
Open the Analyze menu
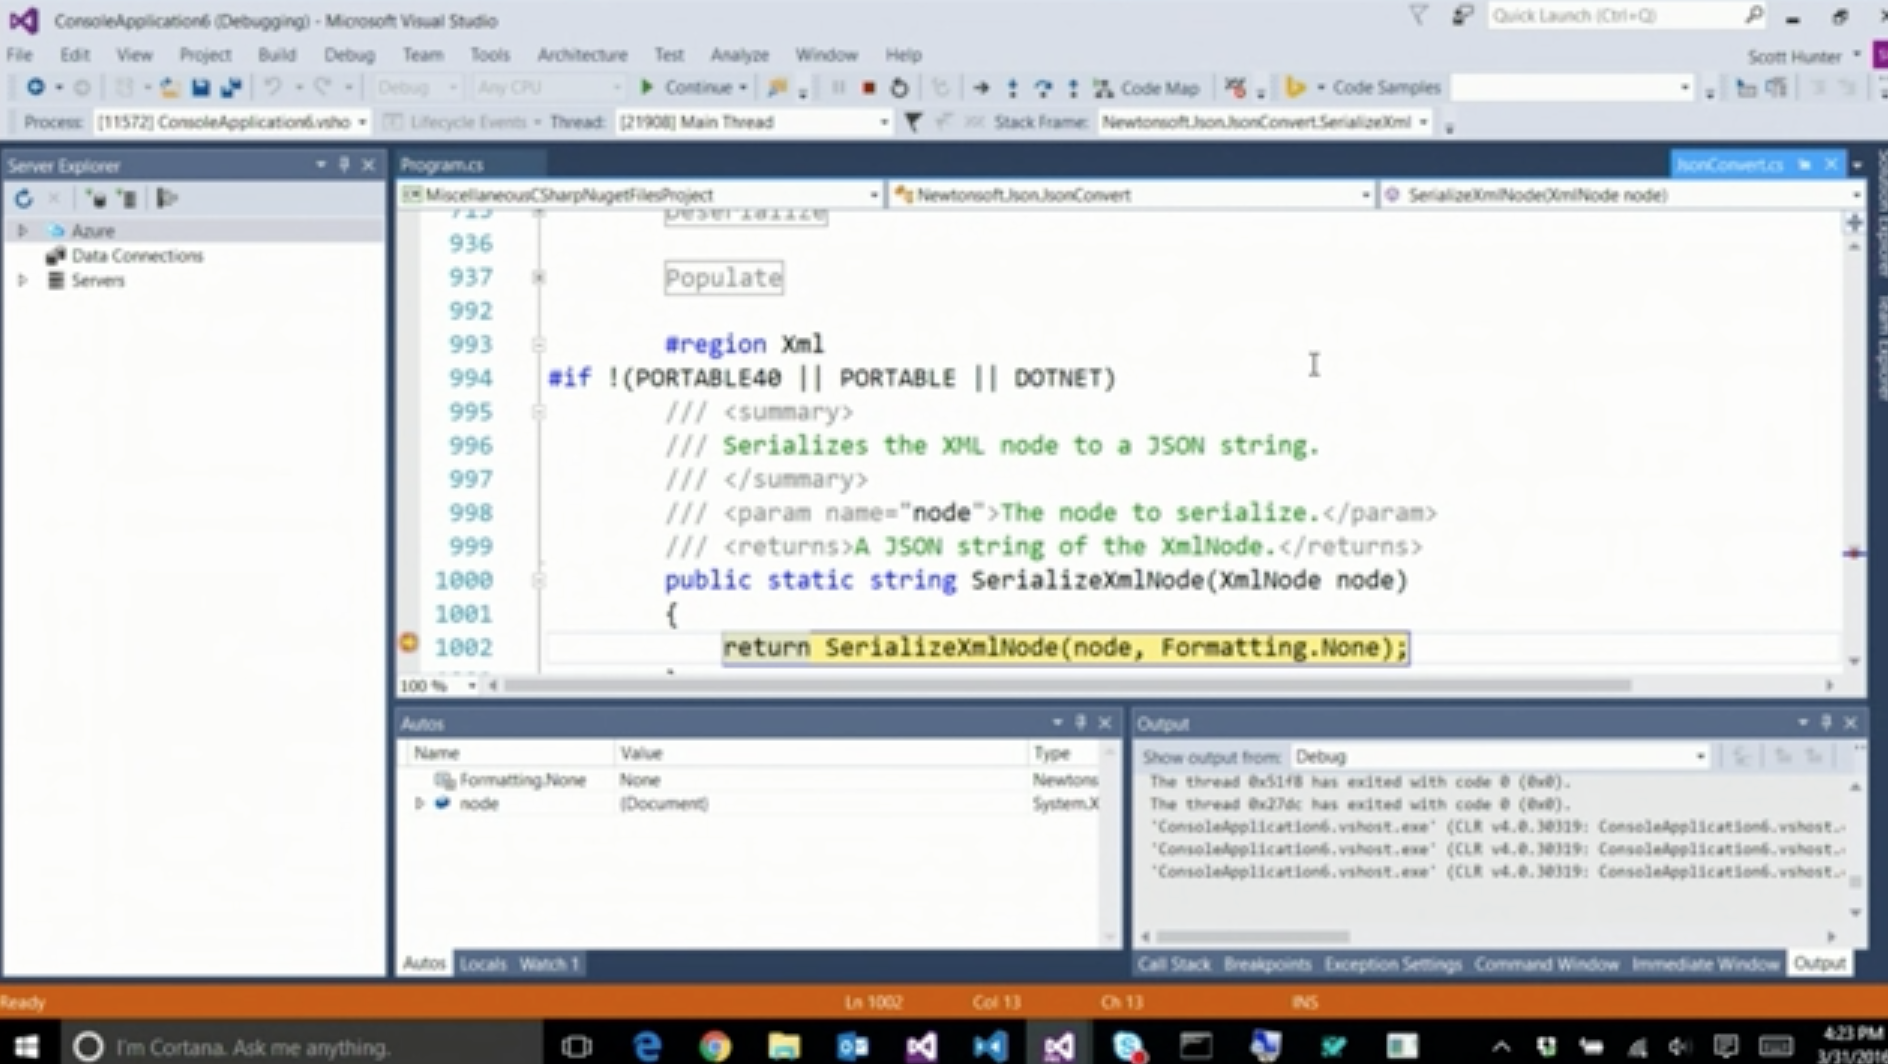coord(739,55)
